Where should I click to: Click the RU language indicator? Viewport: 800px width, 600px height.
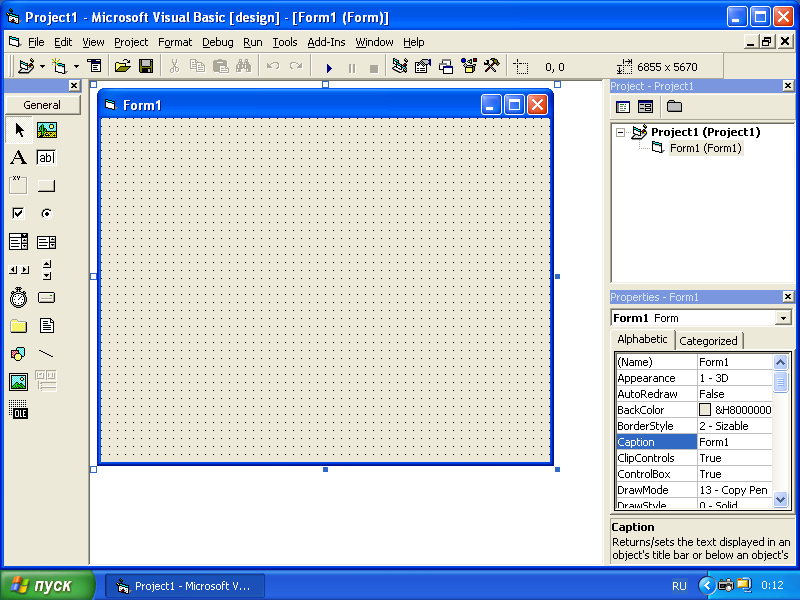click(x=679, y=586)
